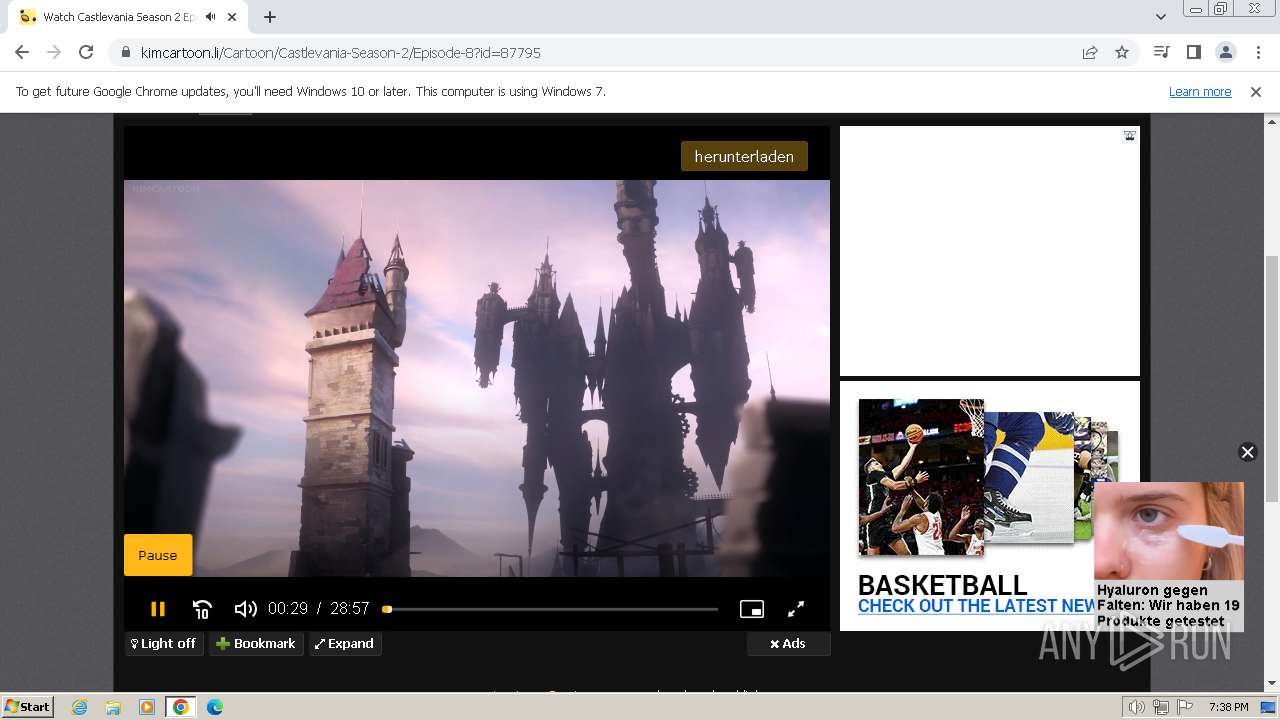This screenshot has width=1280, height=720.
Task: Open the basketball ad image
Action: (x=921, y=477)
